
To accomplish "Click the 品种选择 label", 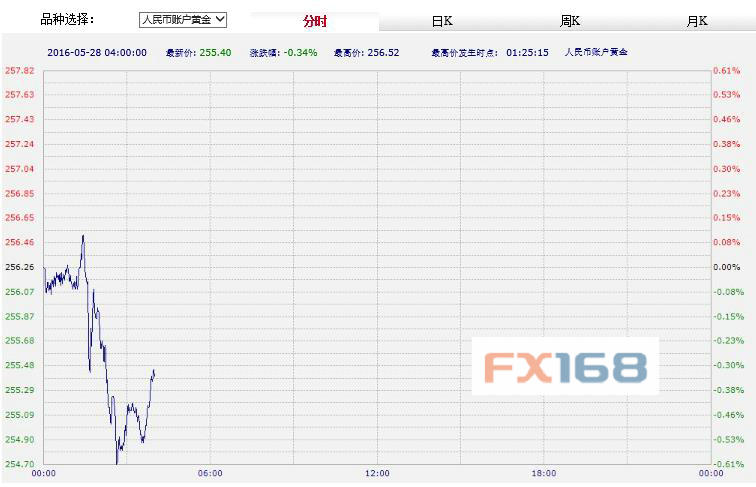I will (67, 19).
